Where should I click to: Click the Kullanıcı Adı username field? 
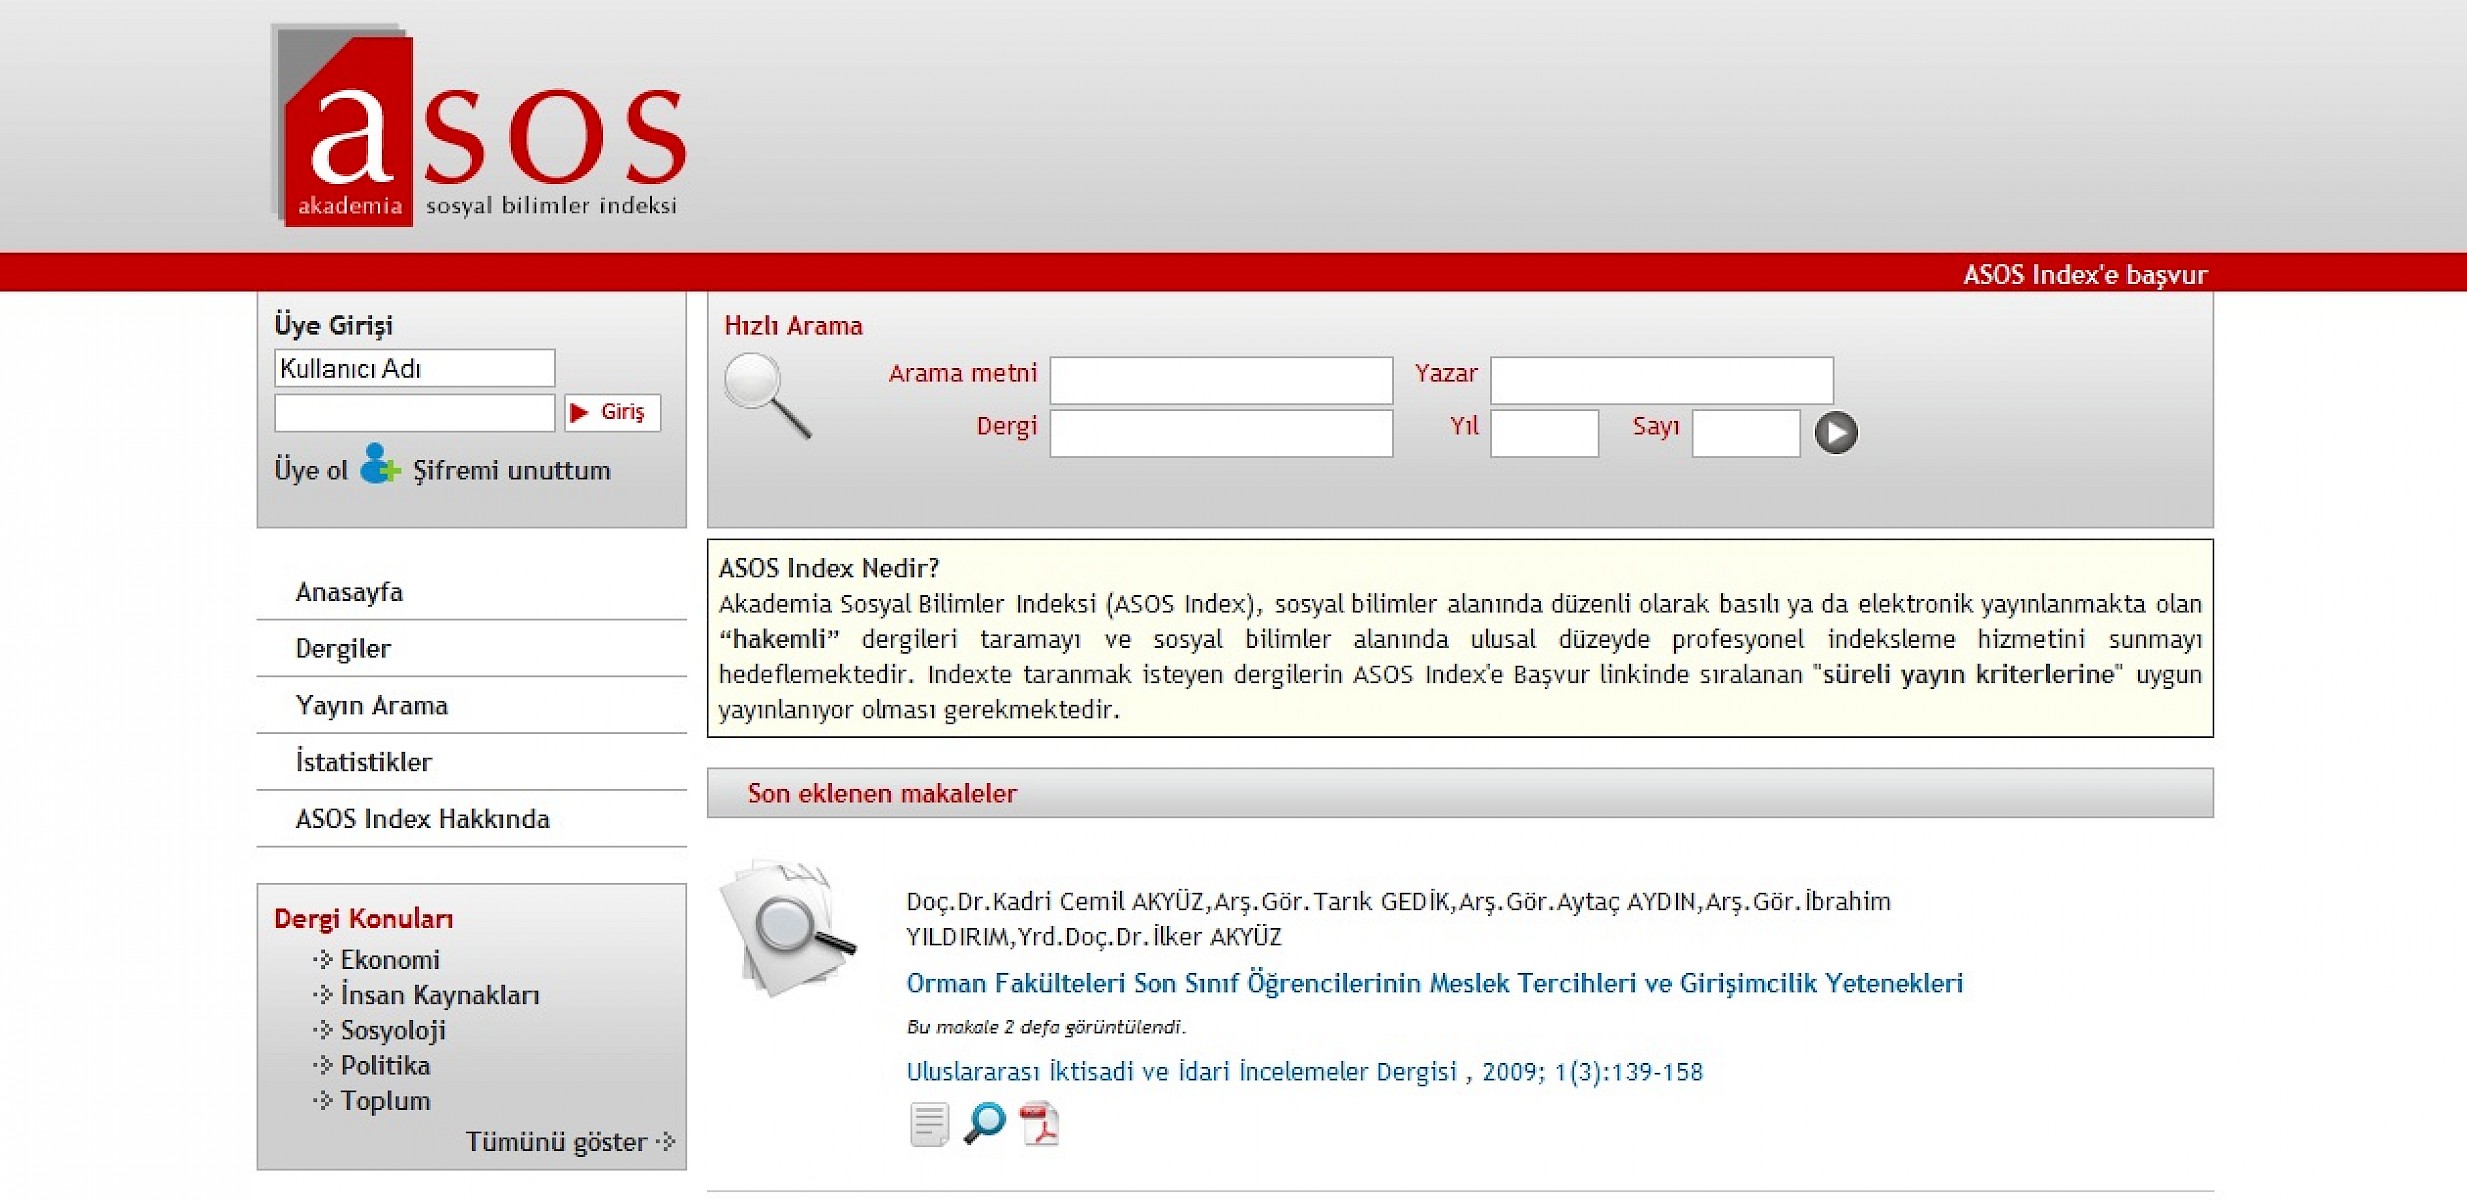coord(414,368)
